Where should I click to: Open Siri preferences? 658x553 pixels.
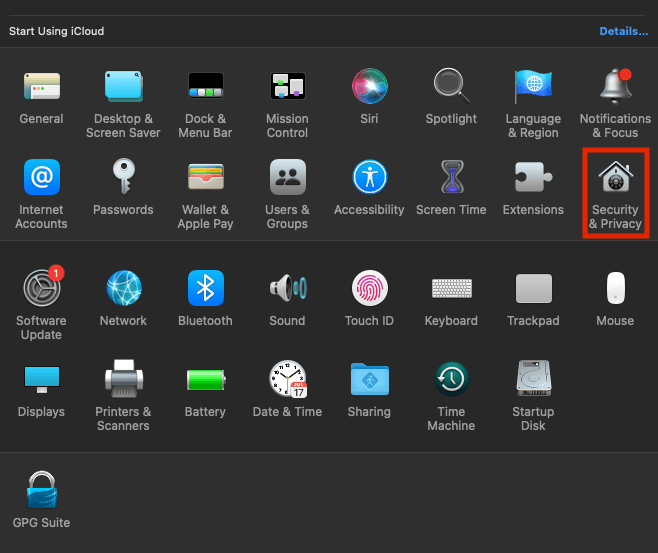pos(369,86)
